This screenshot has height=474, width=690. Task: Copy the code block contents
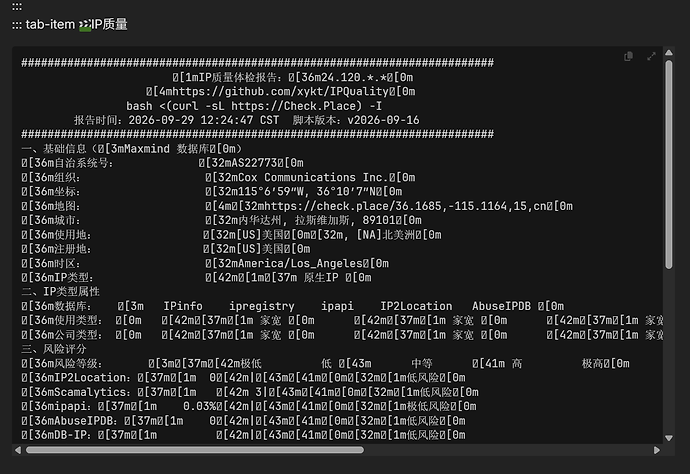point(628,56)
